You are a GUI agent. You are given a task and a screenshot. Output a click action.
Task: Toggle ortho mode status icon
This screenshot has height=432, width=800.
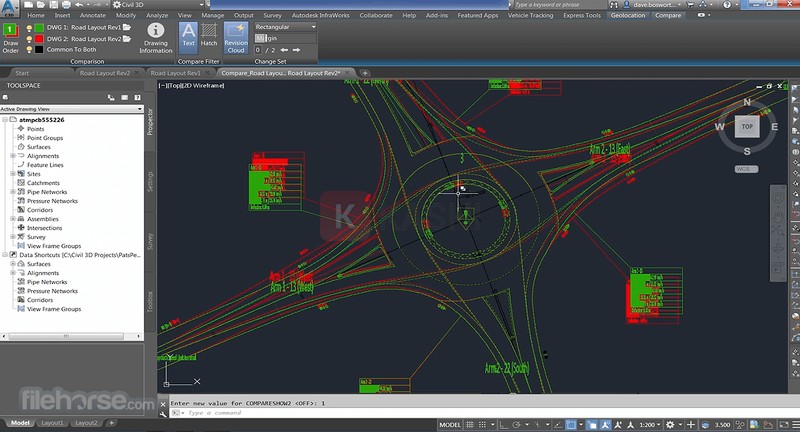coord(504,424)
